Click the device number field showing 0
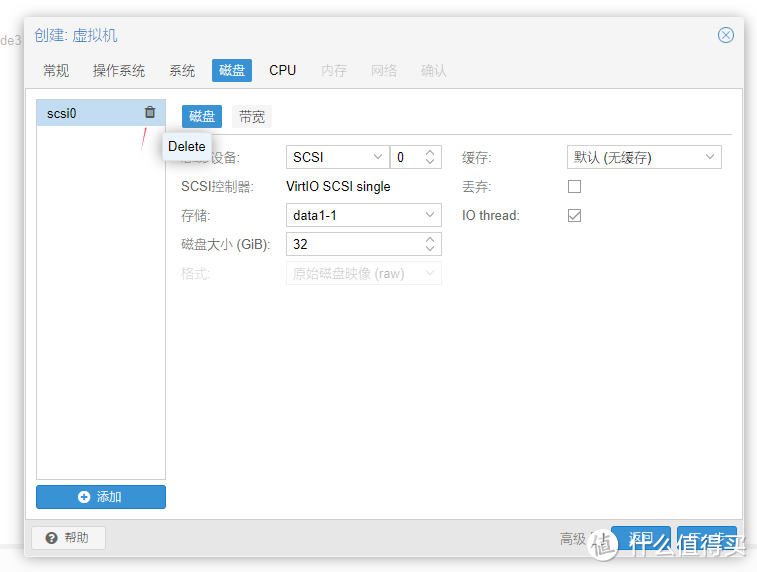757x572 pixels. tap(408, 157)
